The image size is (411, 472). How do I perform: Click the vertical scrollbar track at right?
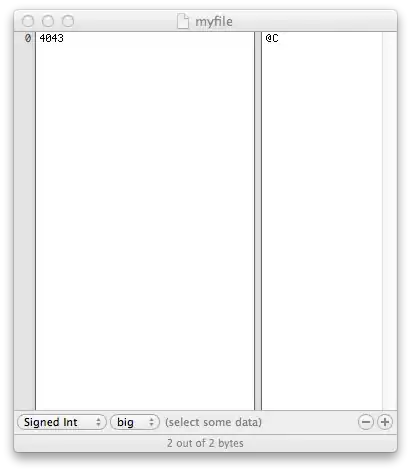[x=389, y=221]
